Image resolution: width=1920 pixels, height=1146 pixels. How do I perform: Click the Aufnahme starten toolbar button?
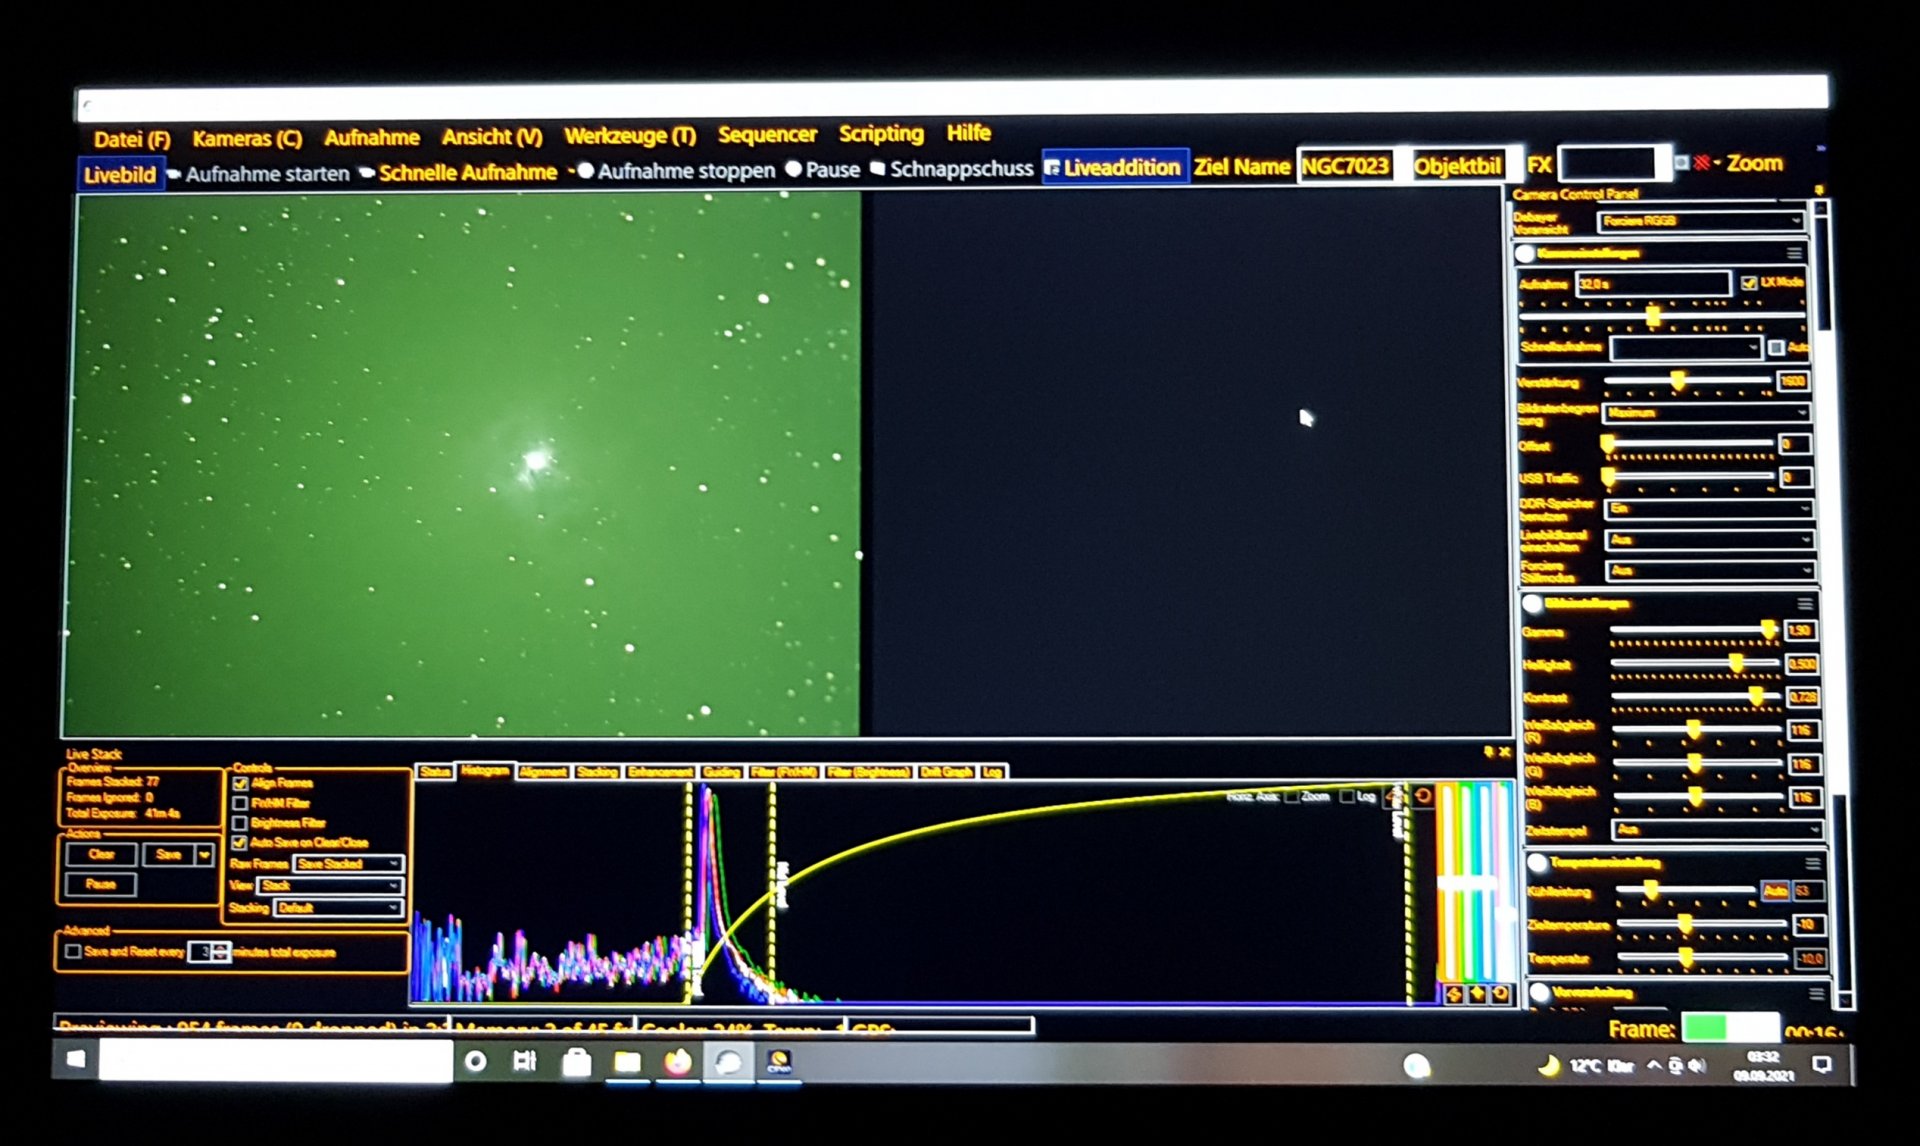[259, 174]
